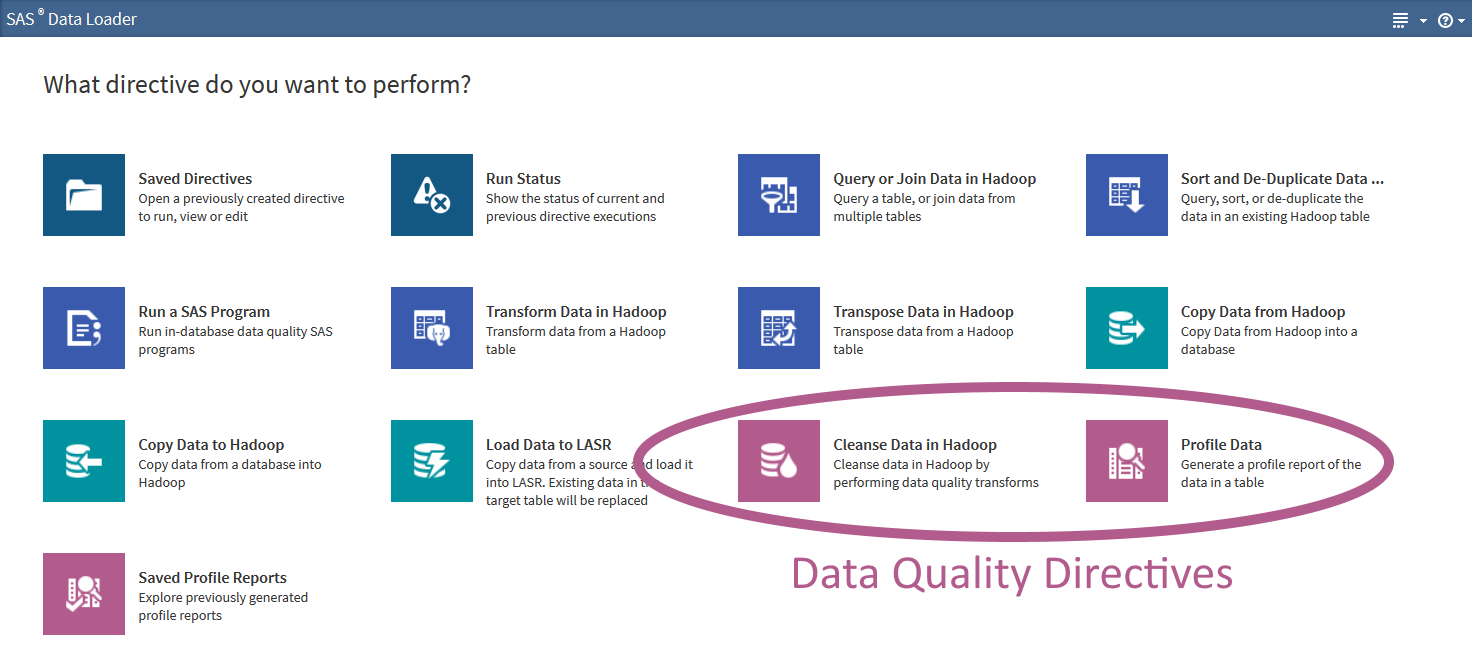The image size is (1472, 669).
Task: Open the Copy Data from Hadoop icon
Action: (x=1126, y=328)
